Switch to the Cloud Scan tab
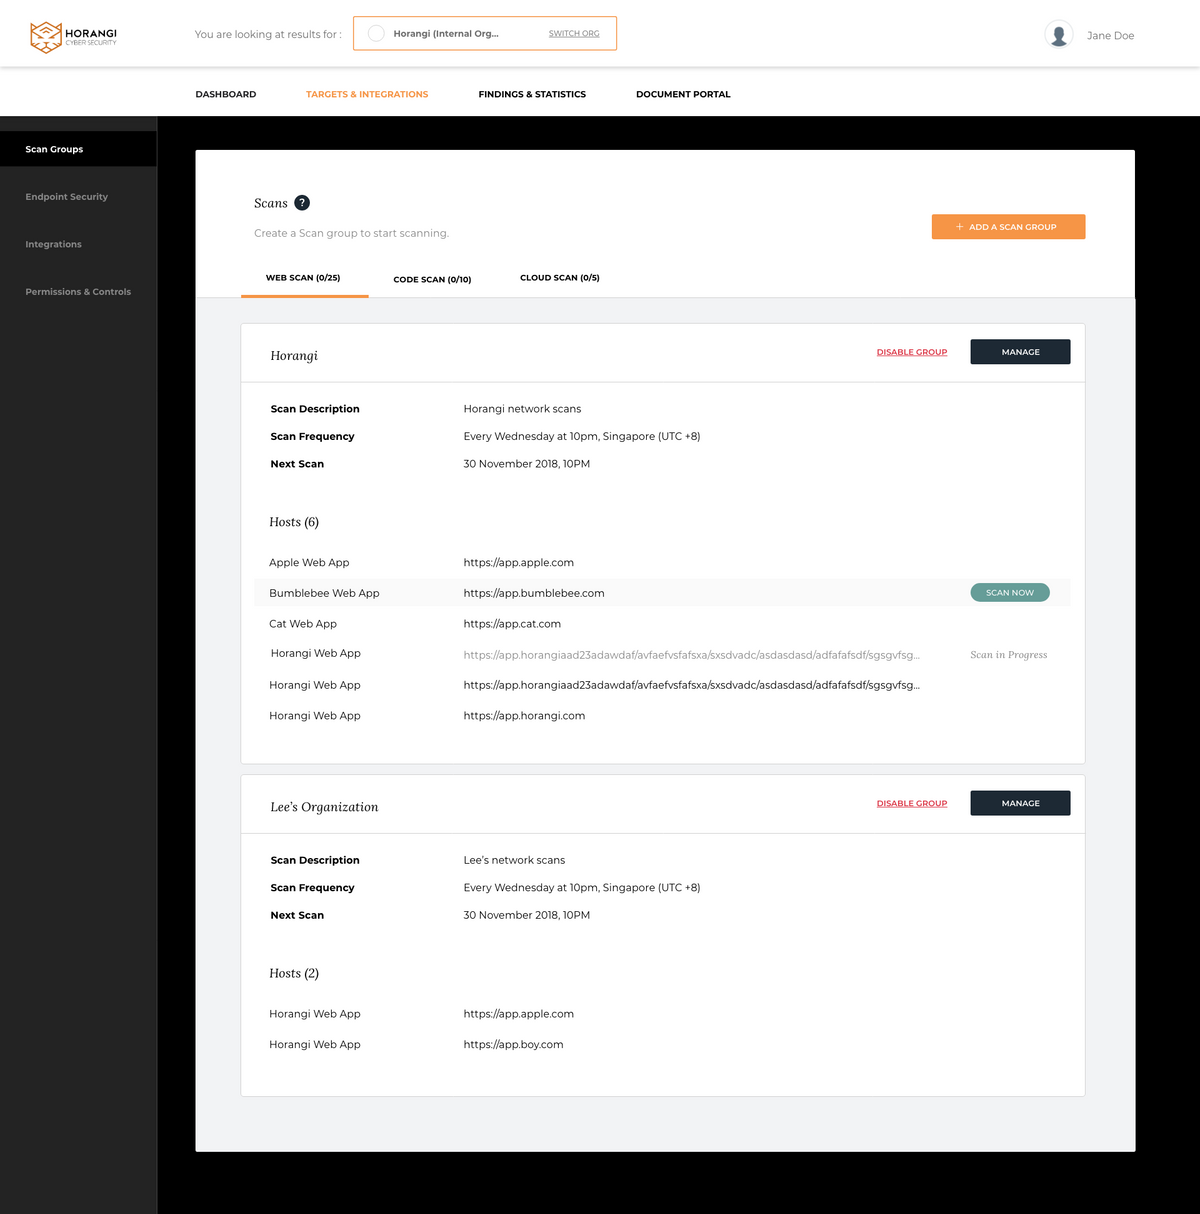The width and height of the screenshot is (1200, 1214). coord(559,278)
